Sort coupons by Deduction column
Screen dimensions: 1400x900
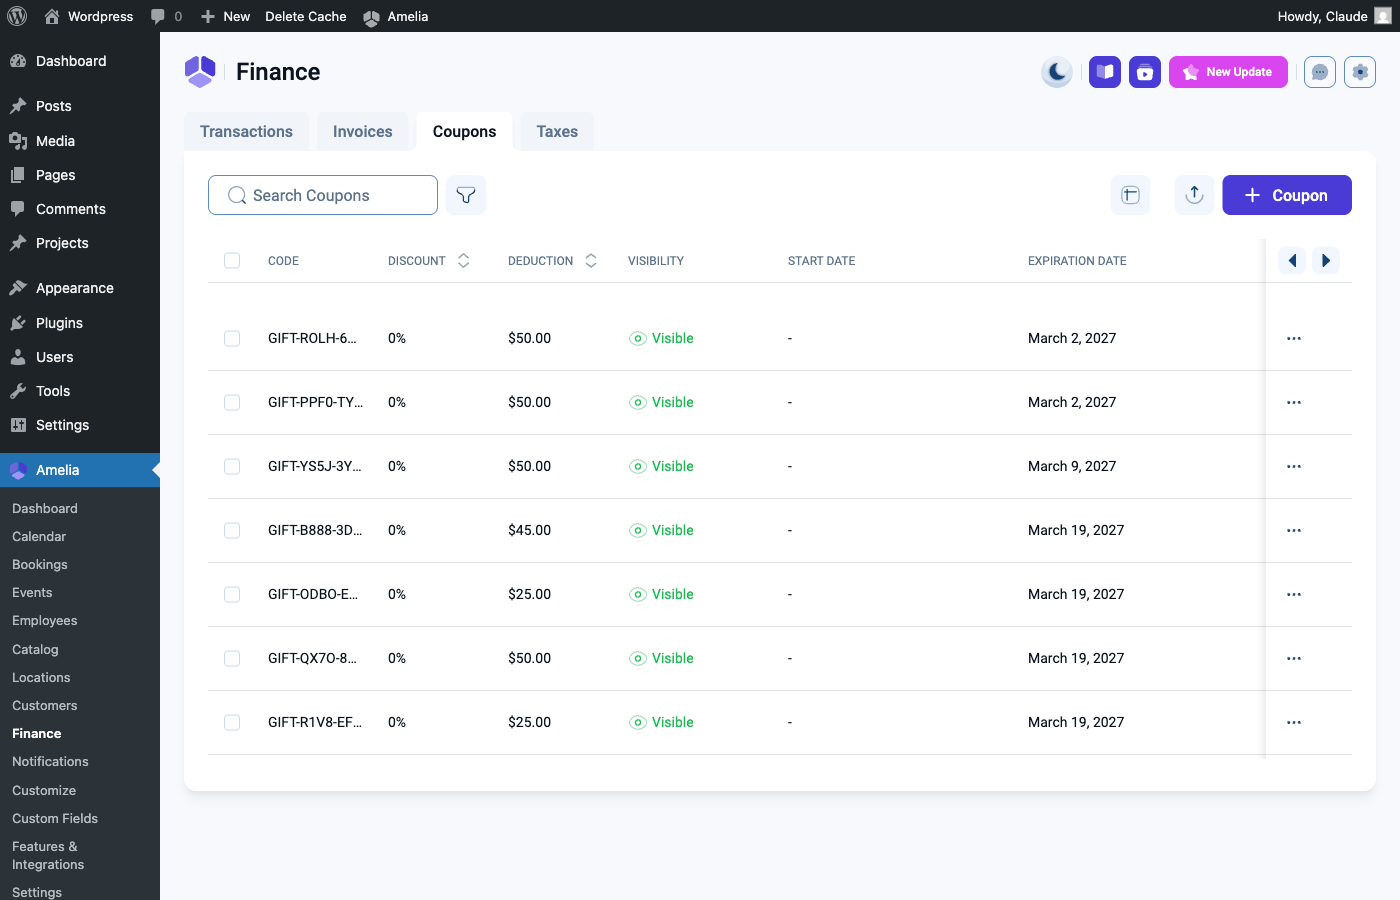click(x=591, y=261)
